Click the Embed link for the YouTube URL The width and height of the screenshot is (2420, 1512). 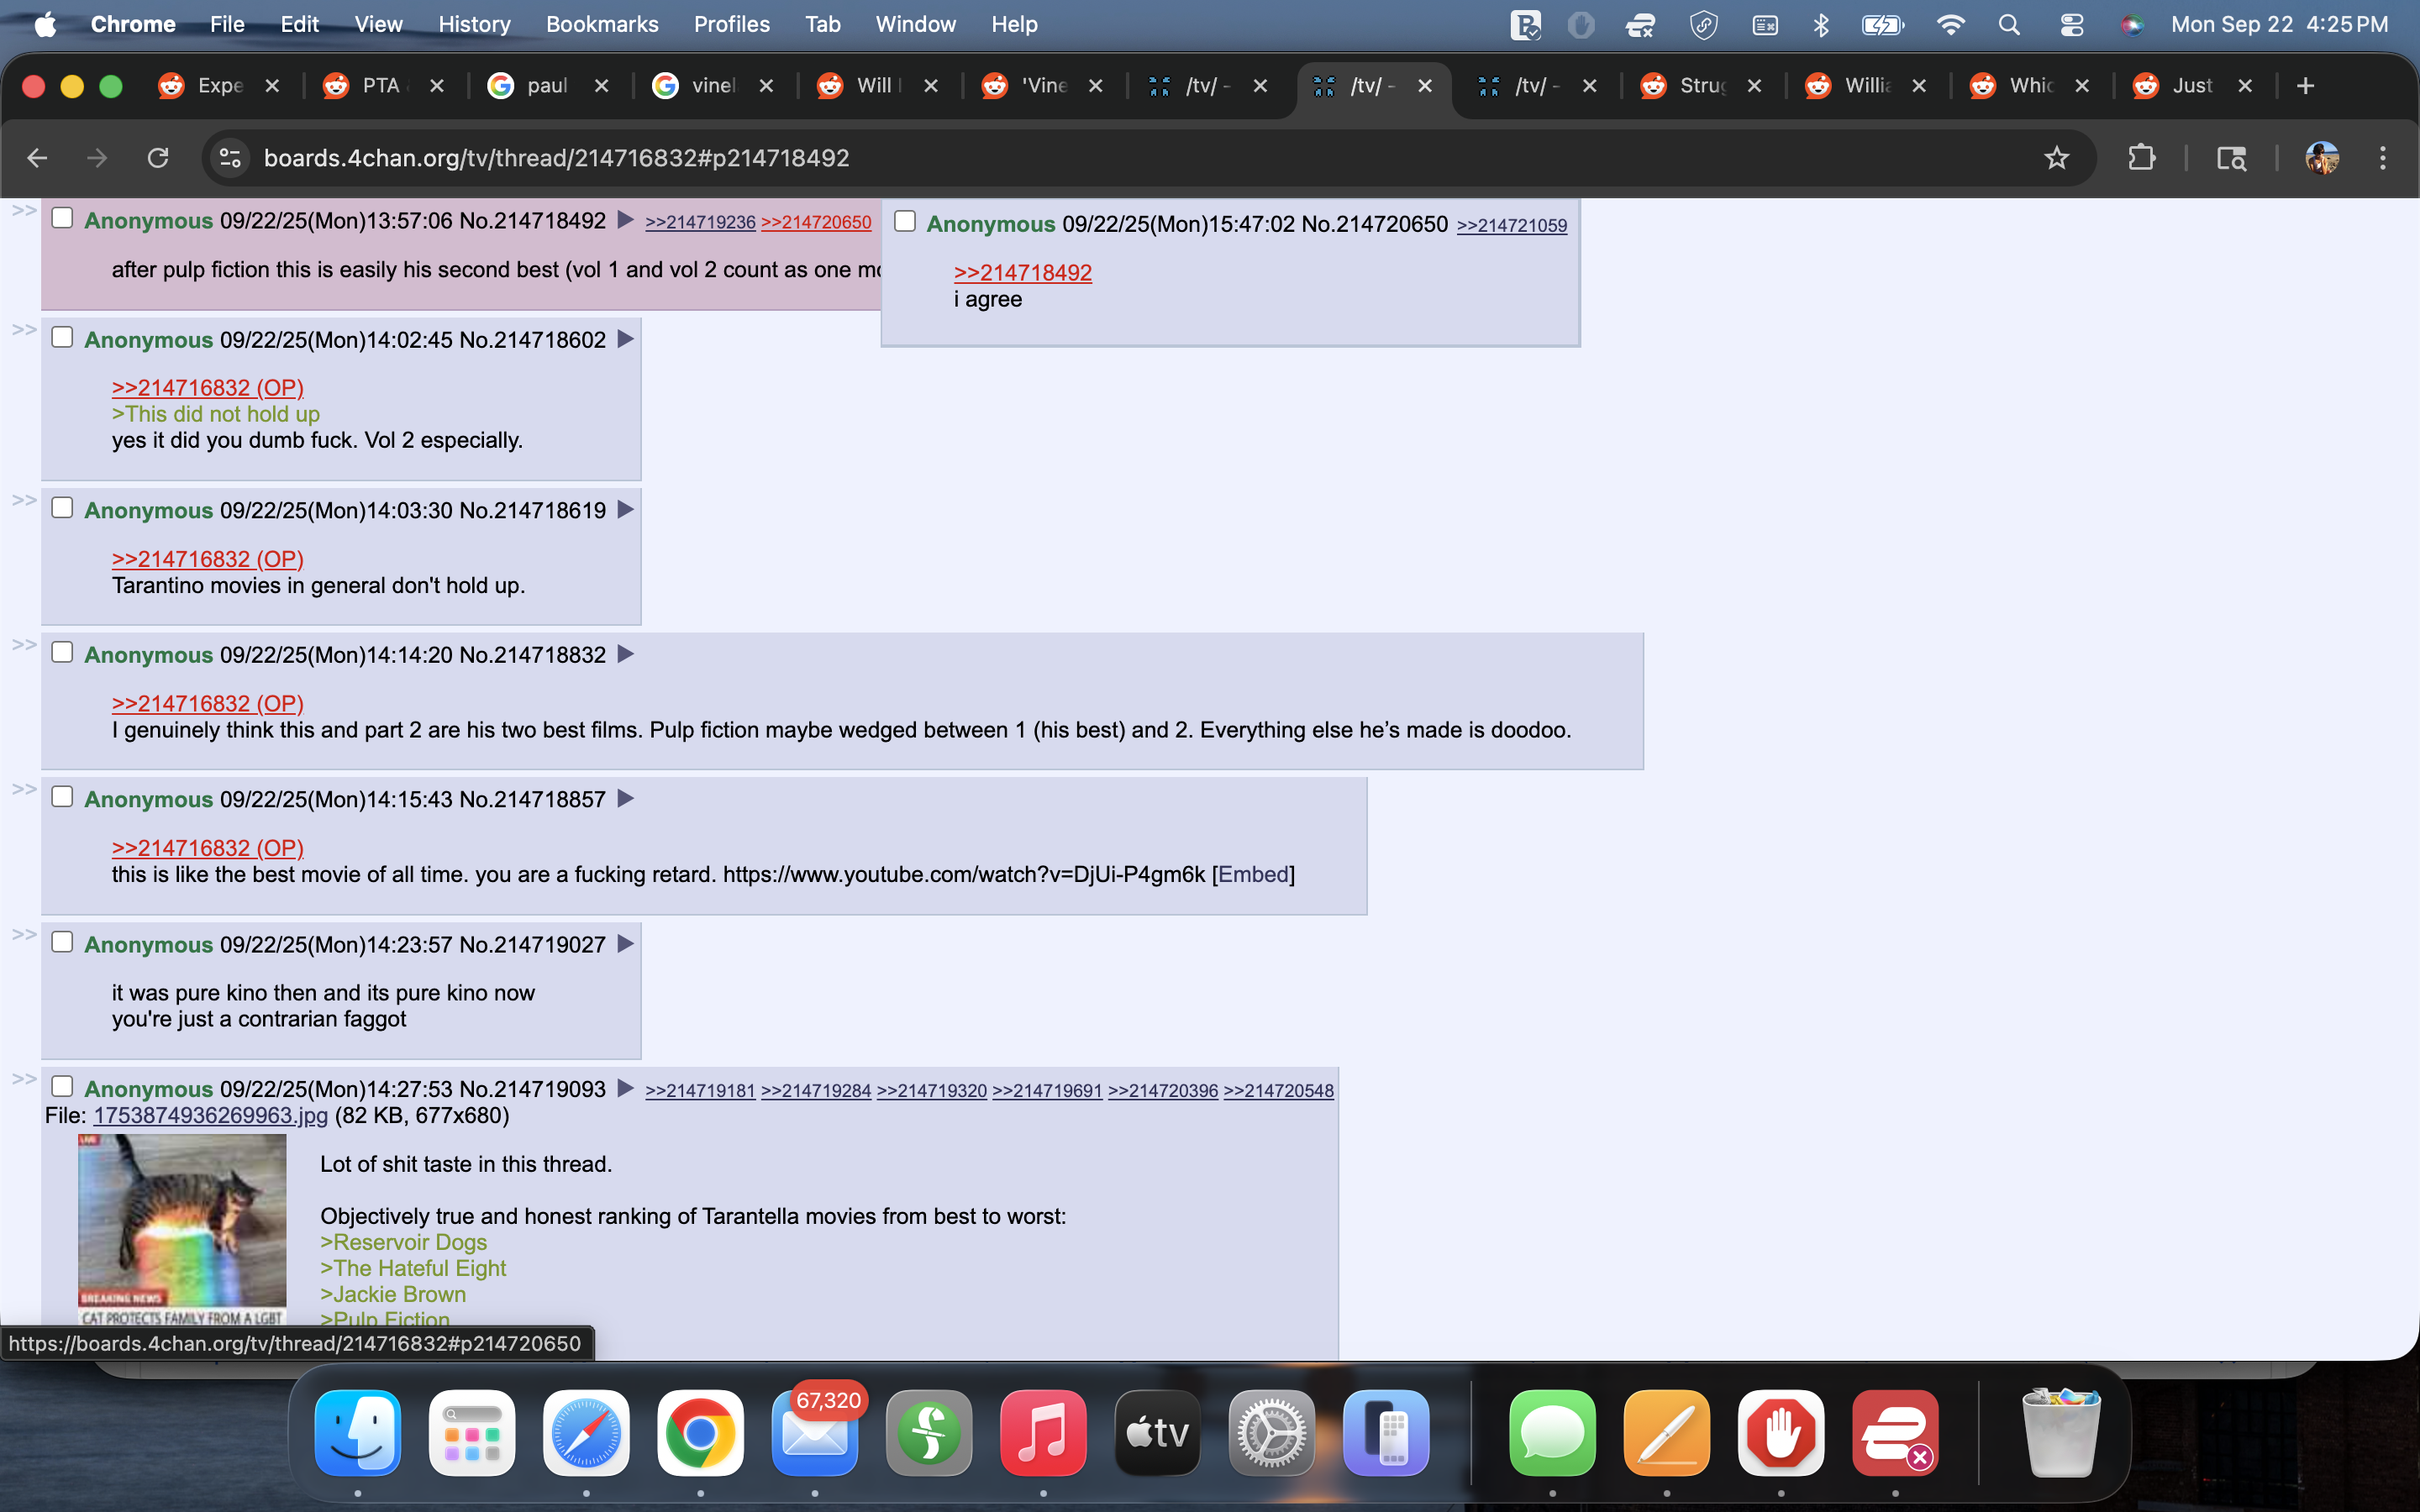click(1253, 874)
